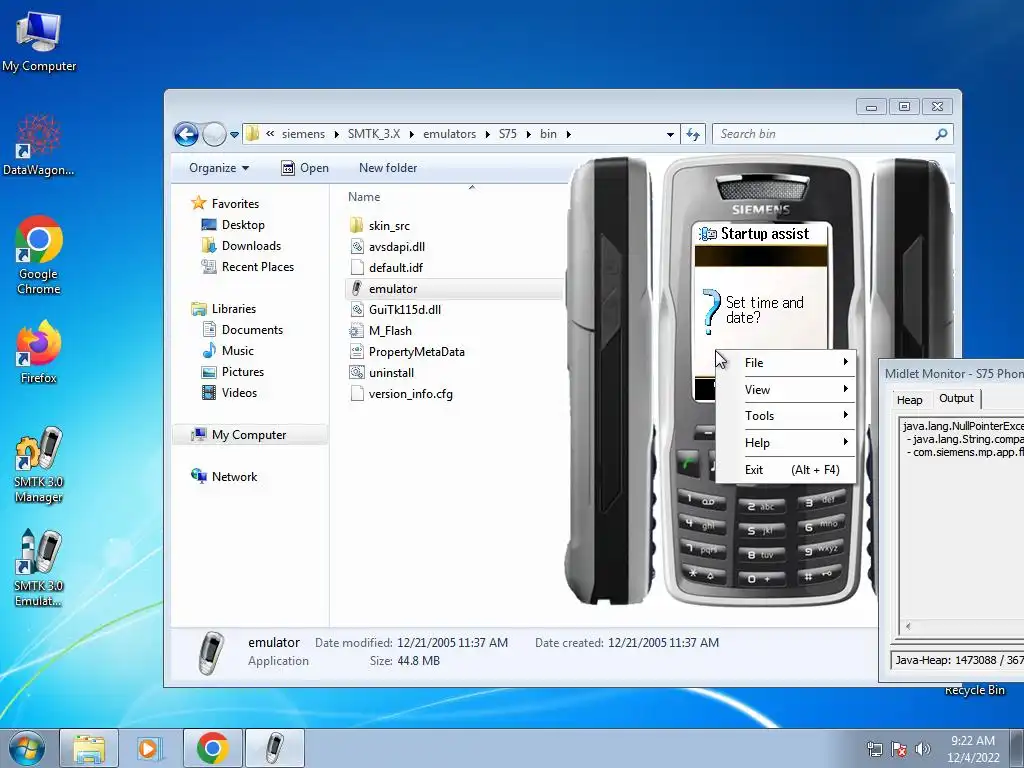The width and height of the screenshot is (1024, 768).
Task: Refresh the bin folder view
Action: 693,134
